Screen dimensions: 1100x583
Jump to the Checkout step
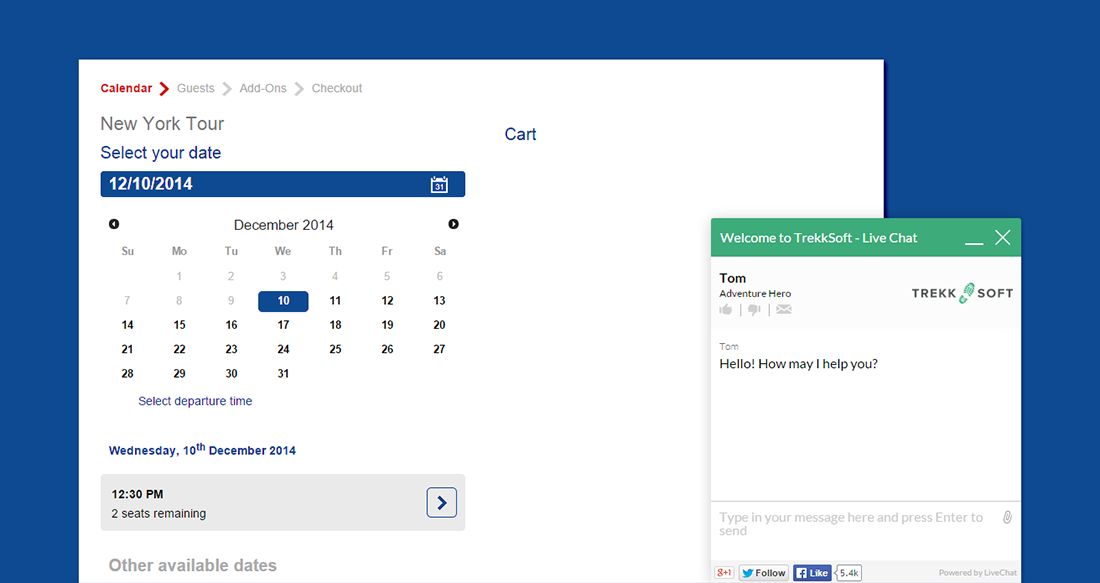(x=337, y=89)
